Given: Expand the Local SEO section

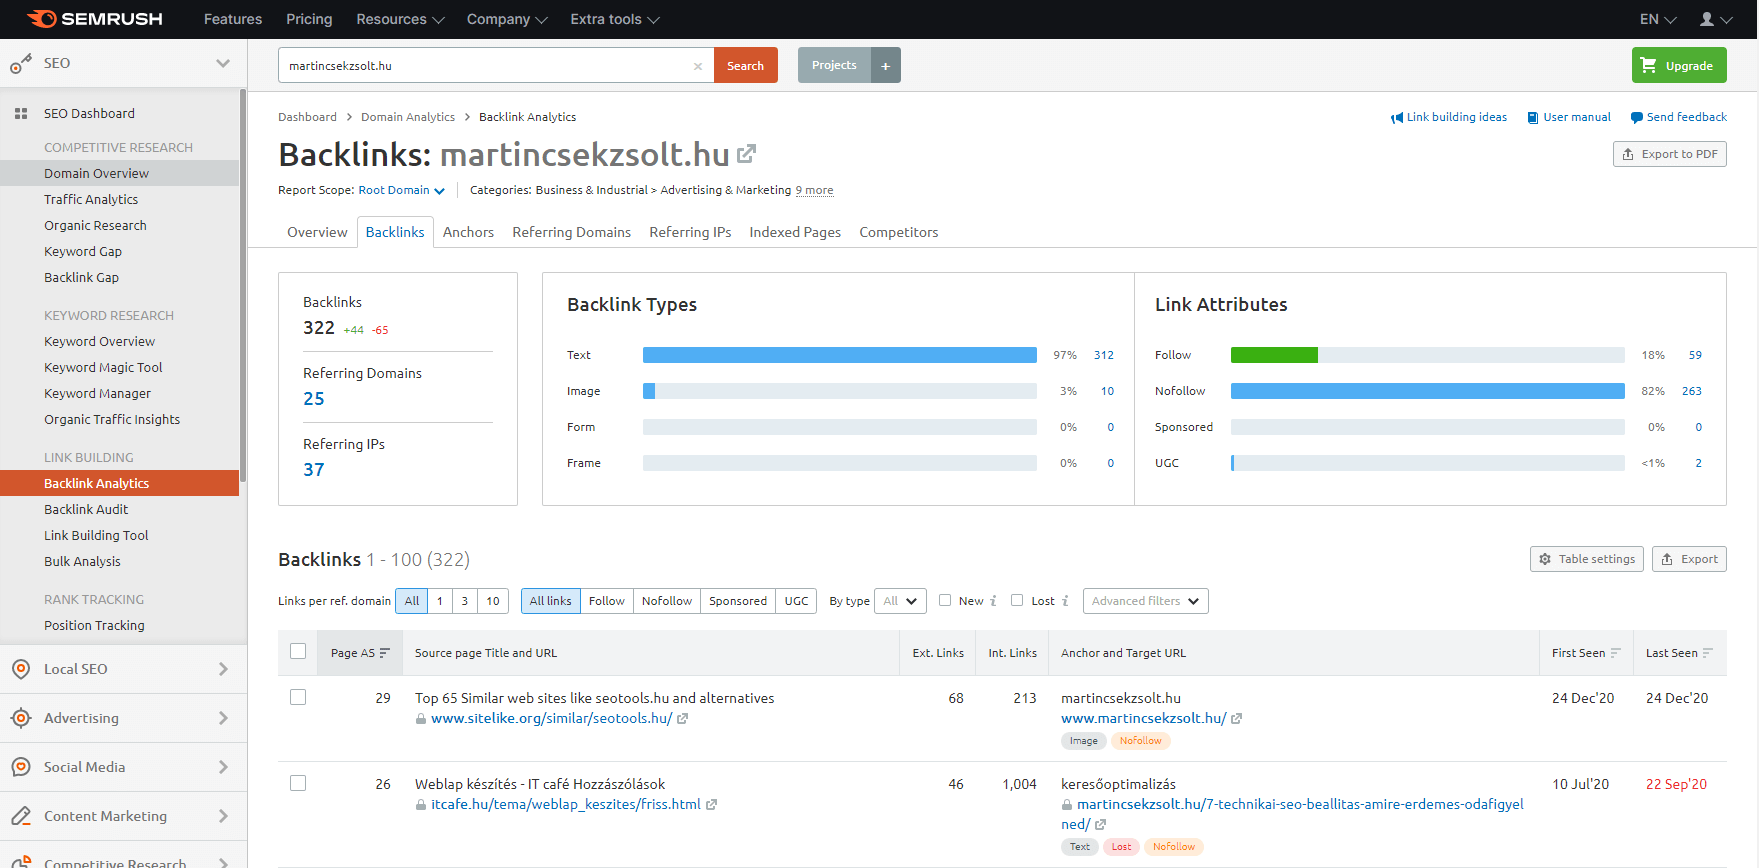Looking at the screenshot, I should (223, 669).
